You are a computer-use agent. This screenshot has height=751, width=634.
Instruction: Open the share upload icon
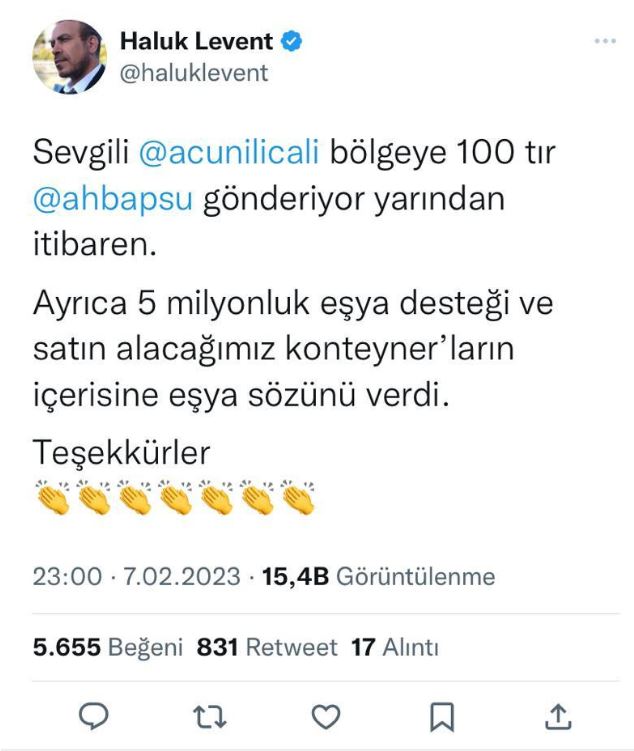pyautogui.click(x=558, y=717)
